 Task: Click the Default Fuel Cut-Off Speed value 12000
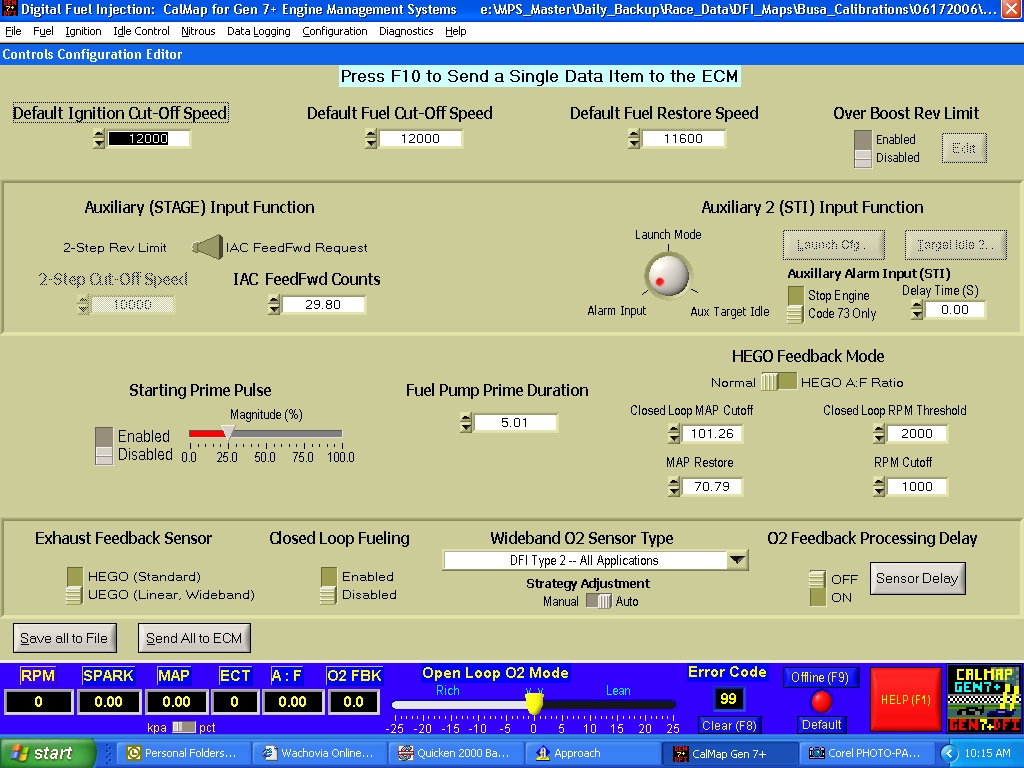(x=421, y=138)
